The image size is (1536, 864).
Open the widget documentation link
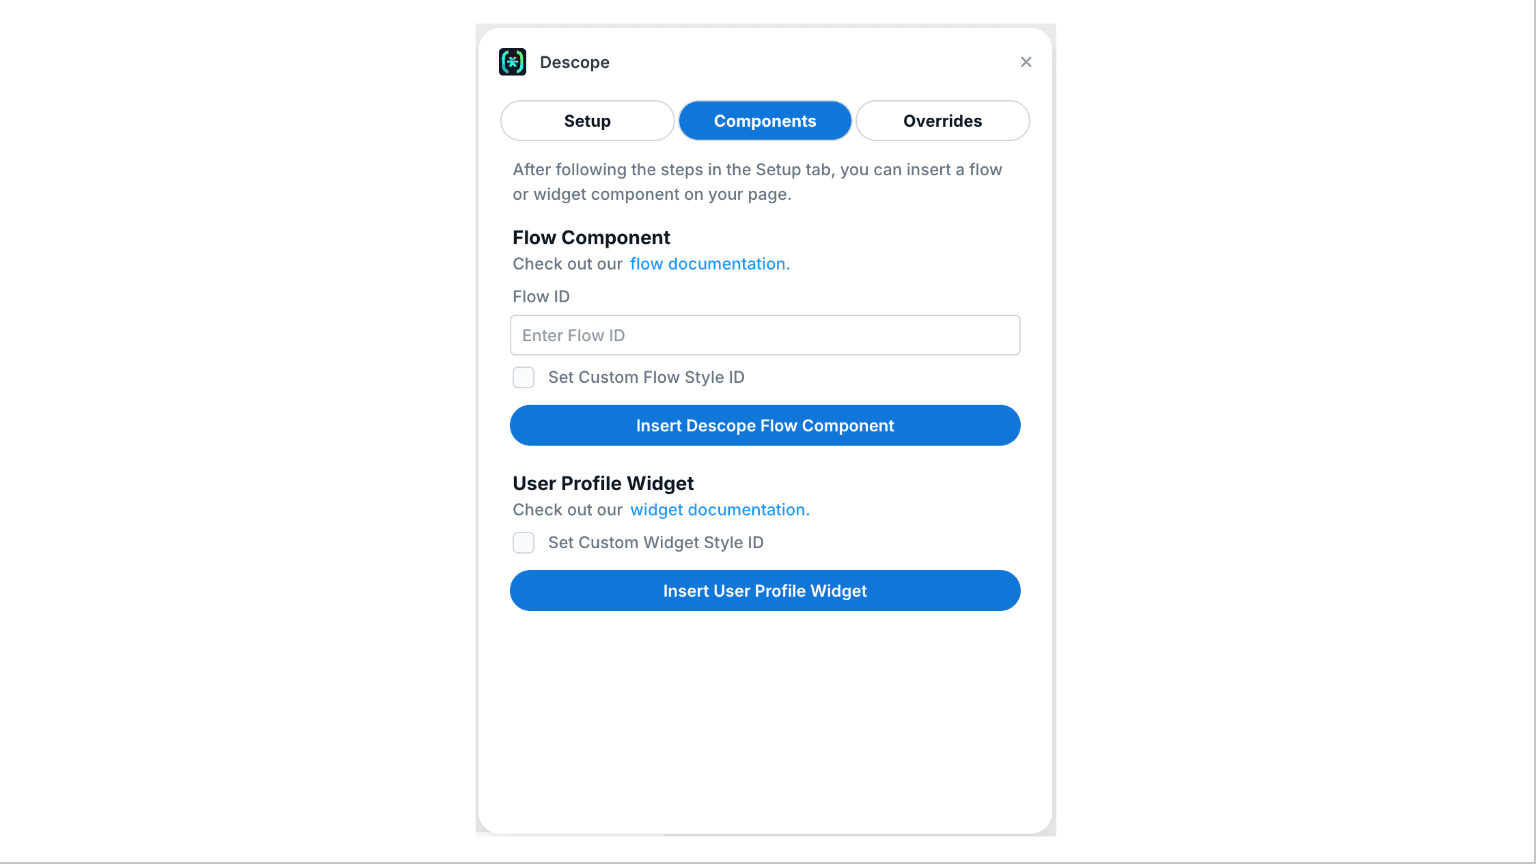click(x=719, y=509)
